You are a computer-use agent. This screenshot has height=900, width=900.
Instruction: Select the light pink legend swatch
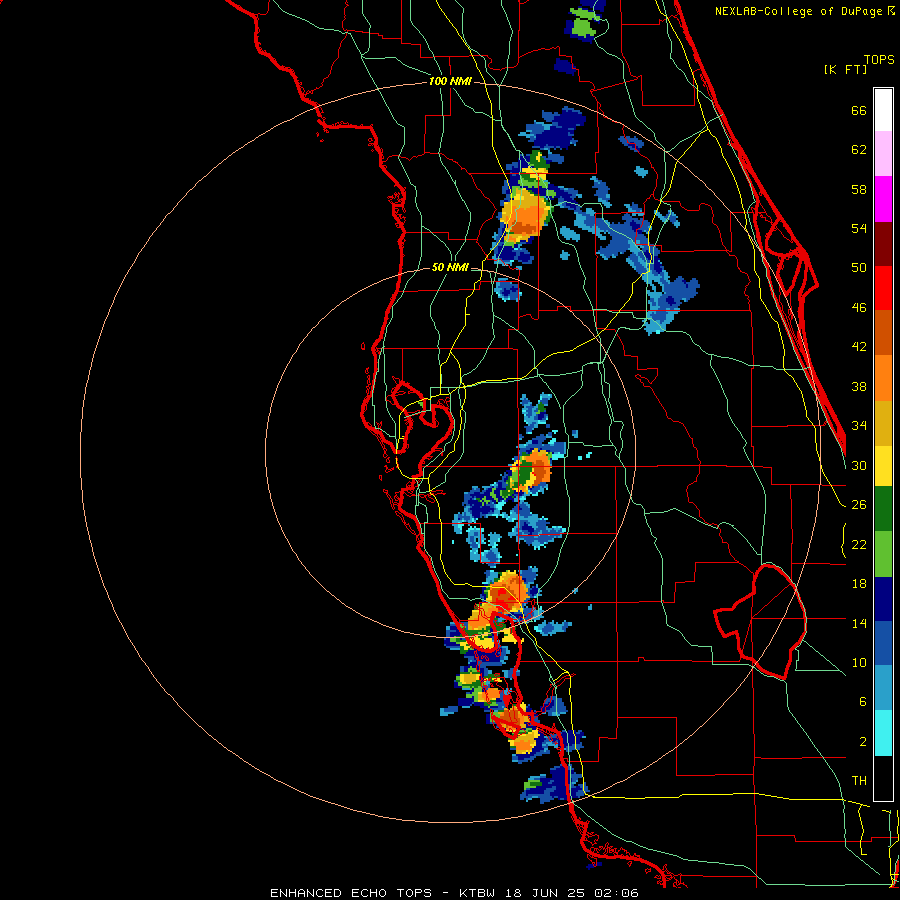[883, 153]
